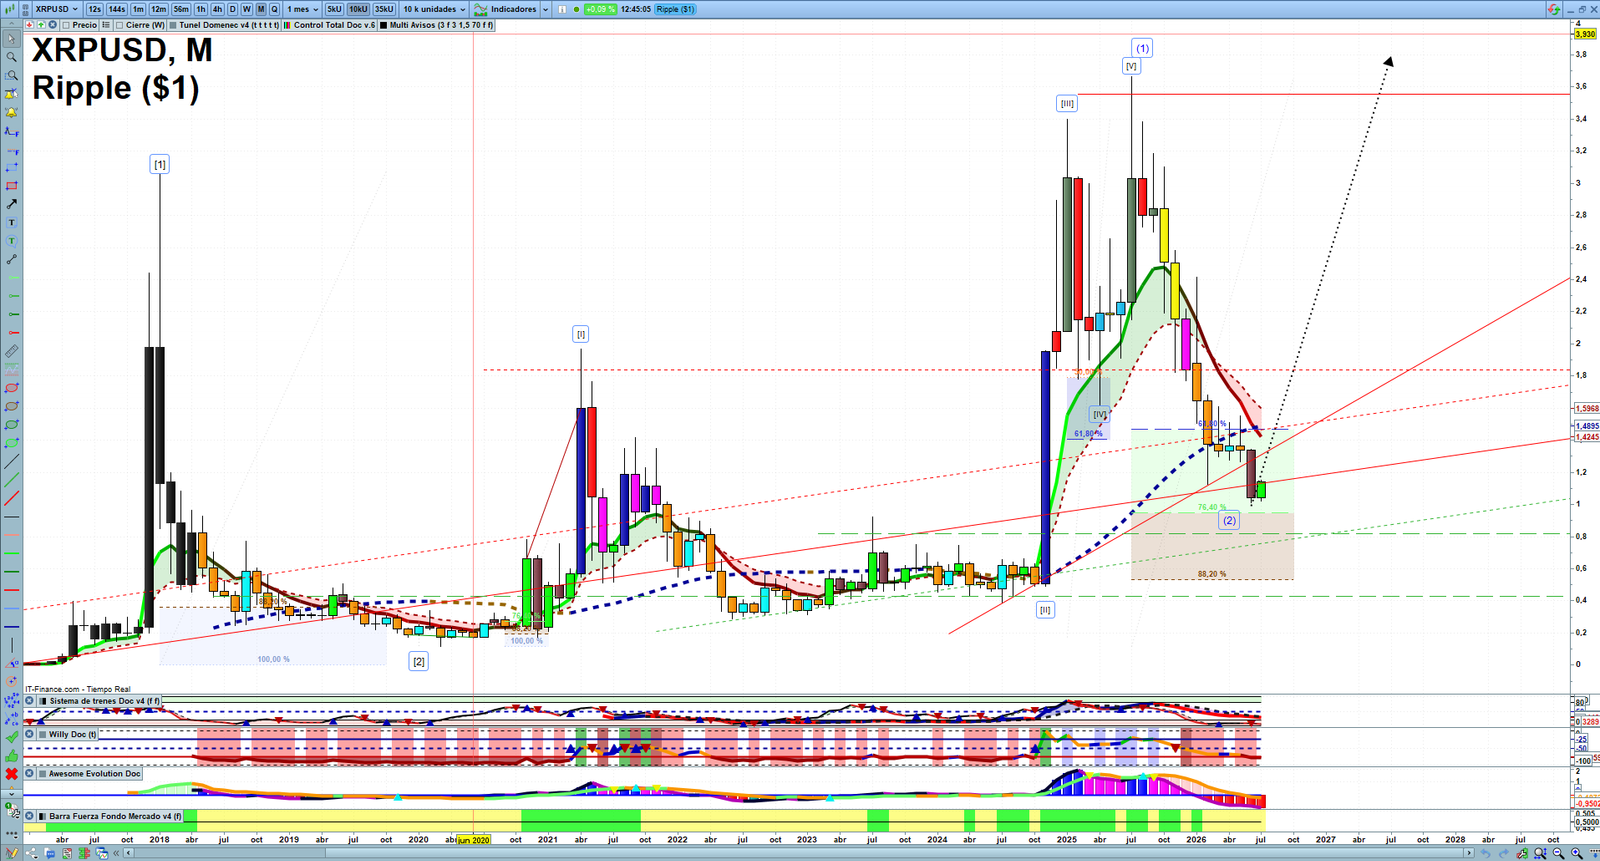Click the info 'i' icon in top toolbar
1600x861 pixels.
[x=562, y=9]
